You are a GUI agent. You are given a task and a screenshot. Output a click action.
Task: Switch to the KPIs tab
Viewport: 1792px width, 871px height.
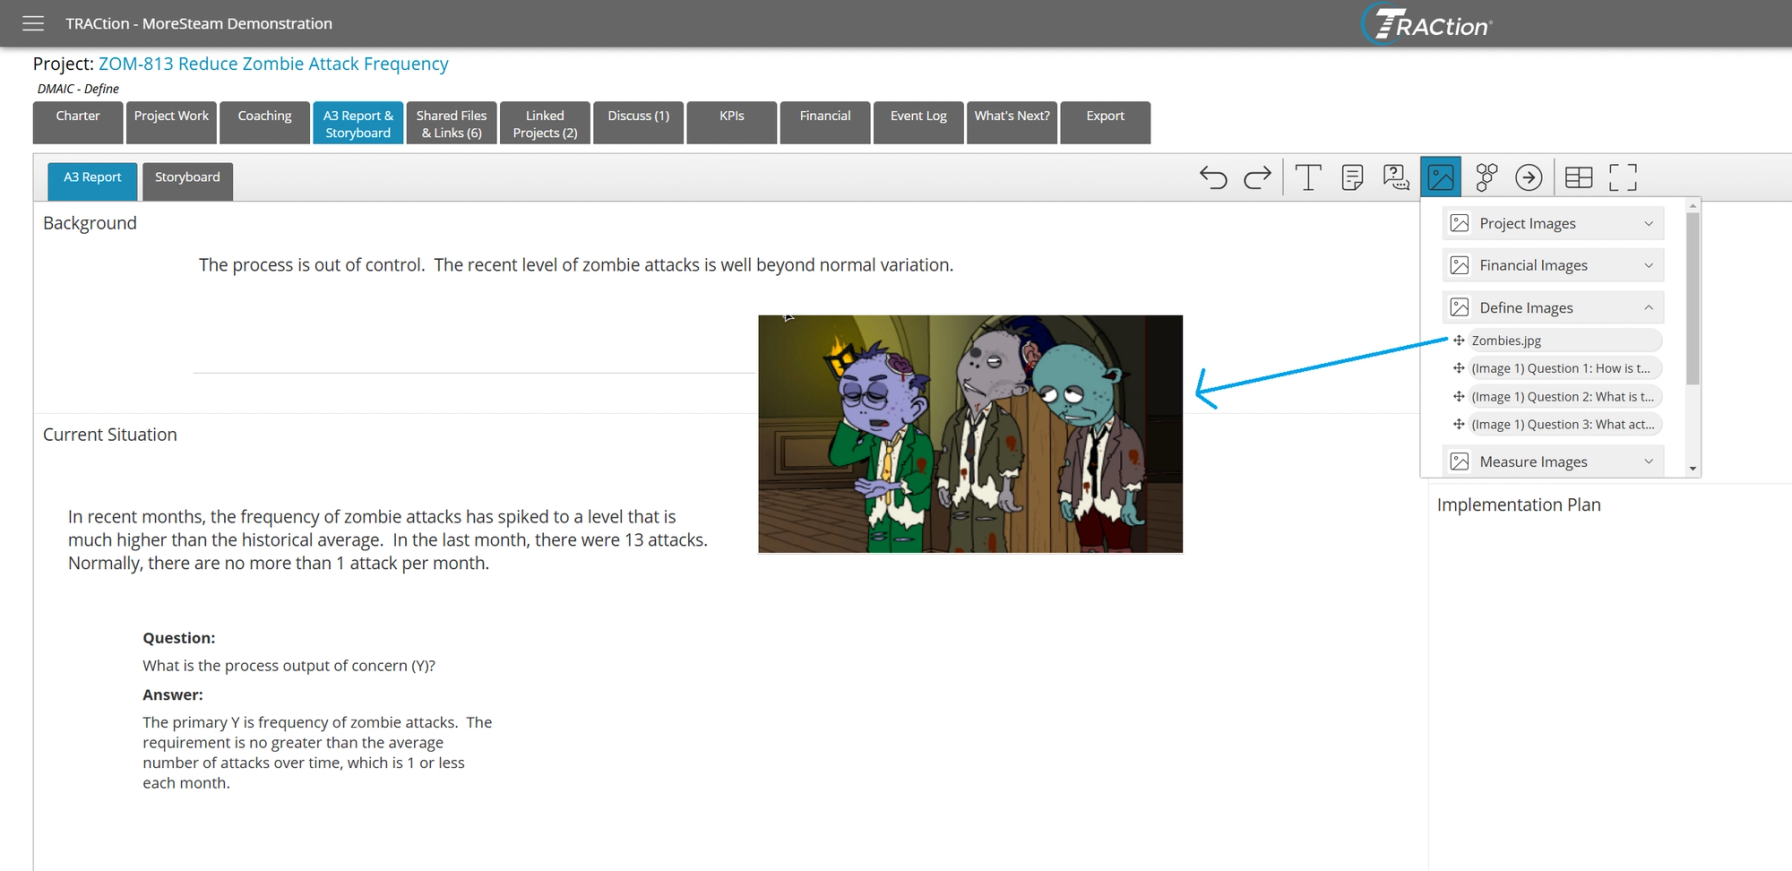(732, 123)
